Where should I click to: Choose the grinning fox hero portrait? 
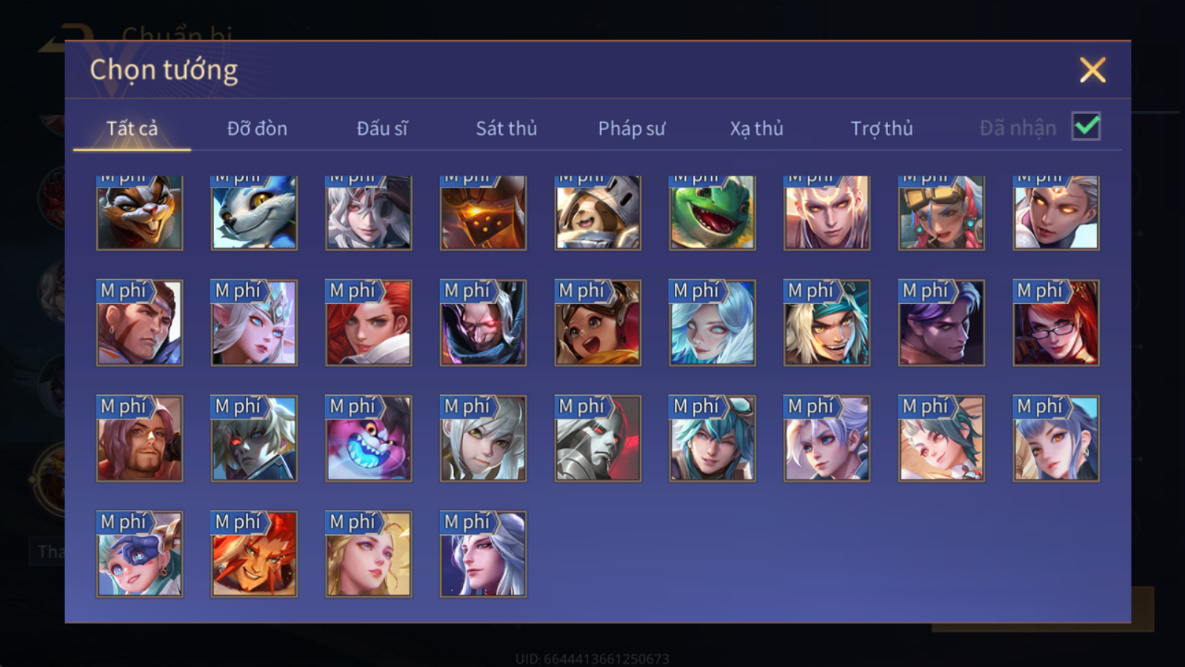coord(140,213)
